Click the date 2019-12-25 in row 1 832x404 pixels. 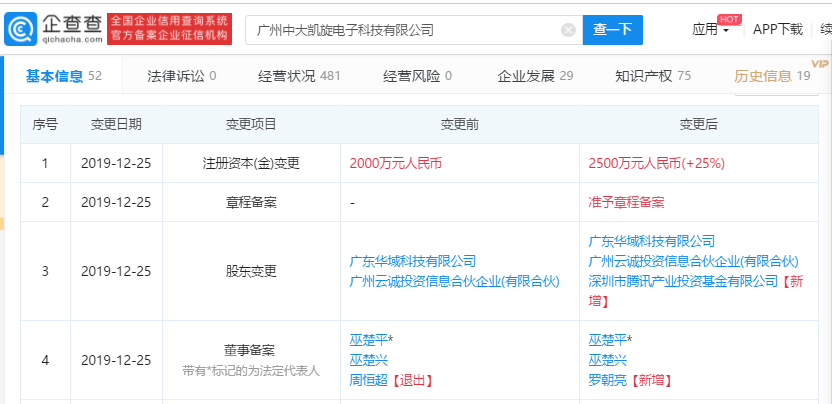[x=116, y=164]
